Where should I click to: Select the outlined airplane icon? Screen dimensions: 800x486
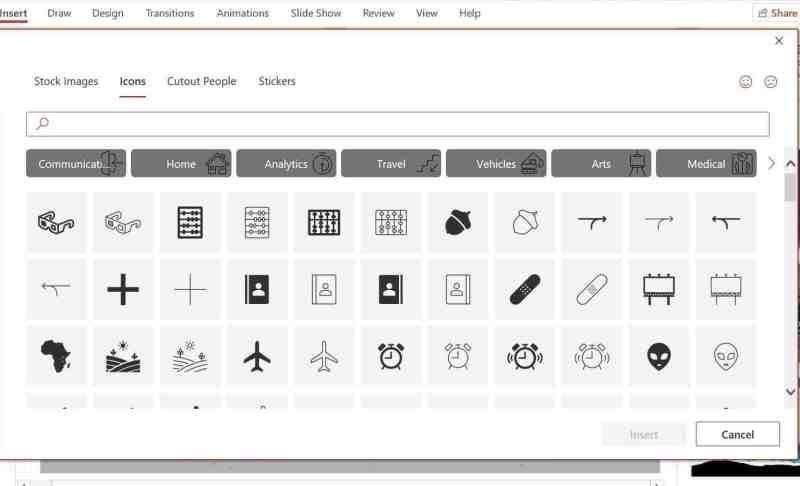pos(324,356)
